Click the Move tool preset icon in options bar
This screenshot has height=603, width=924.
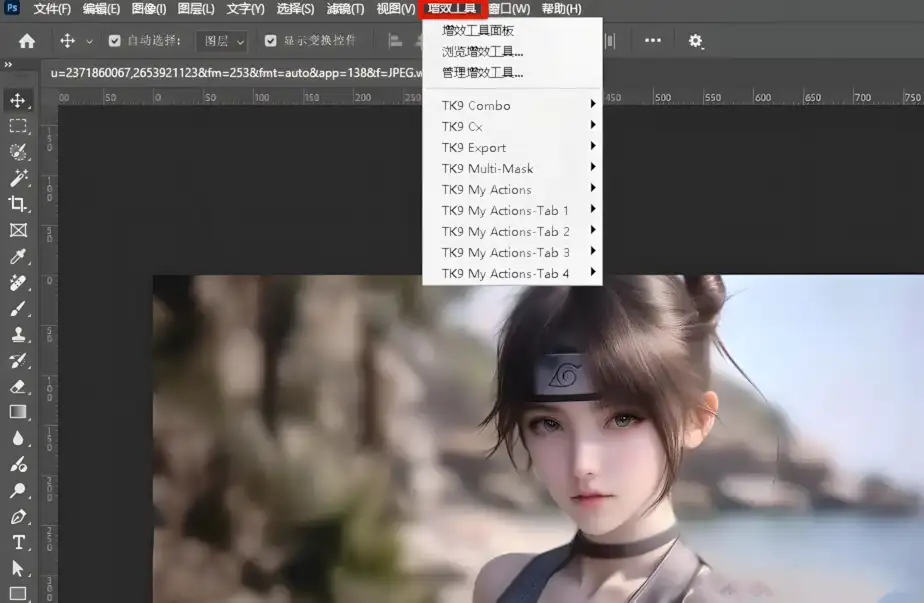(x=67, y=41)
